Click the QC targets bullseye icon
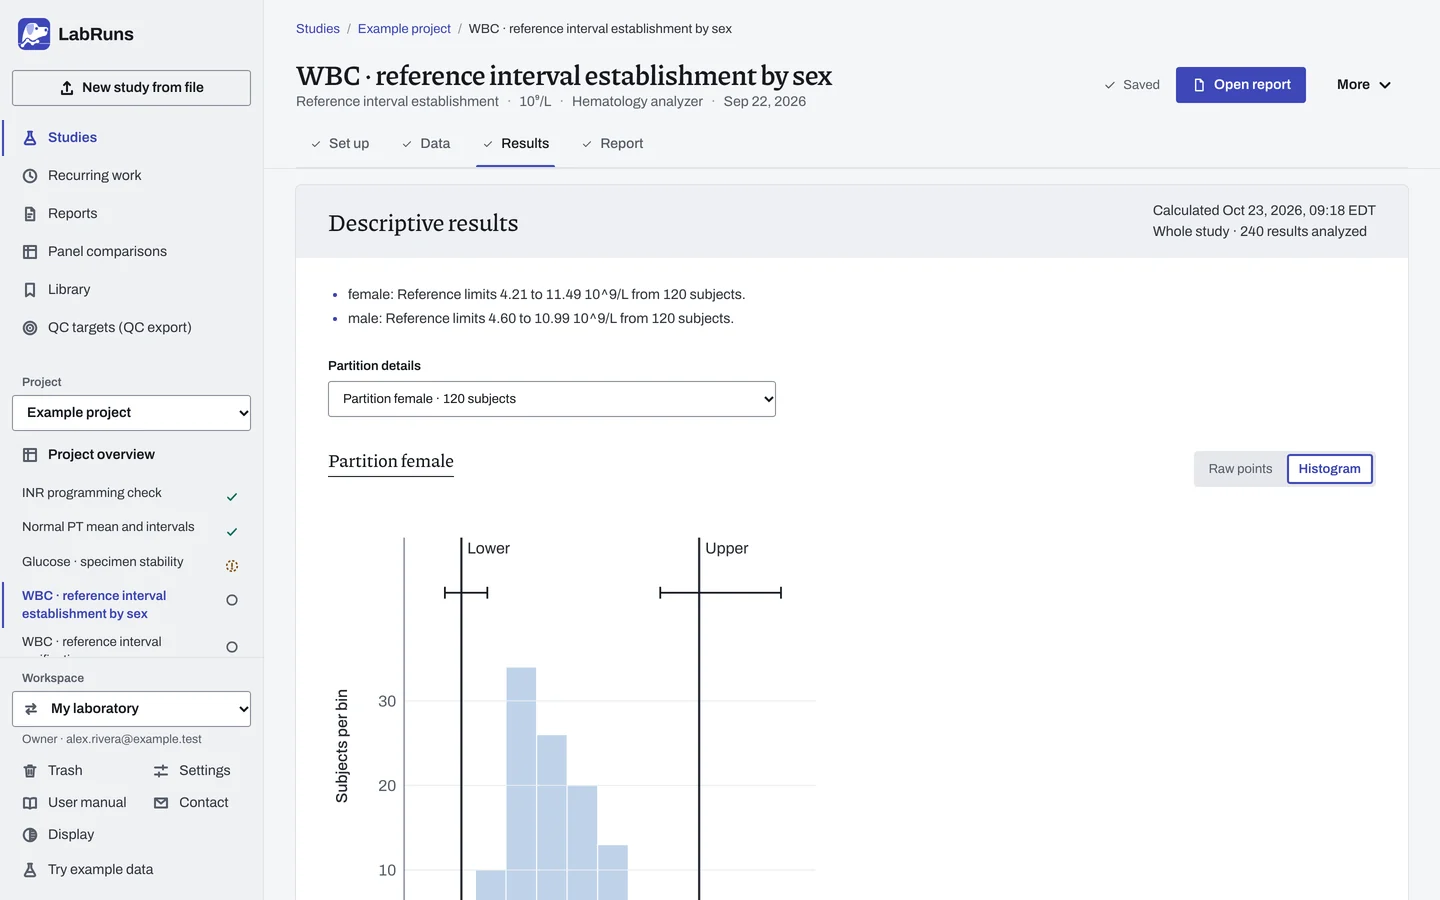 [x=30, y=328]
